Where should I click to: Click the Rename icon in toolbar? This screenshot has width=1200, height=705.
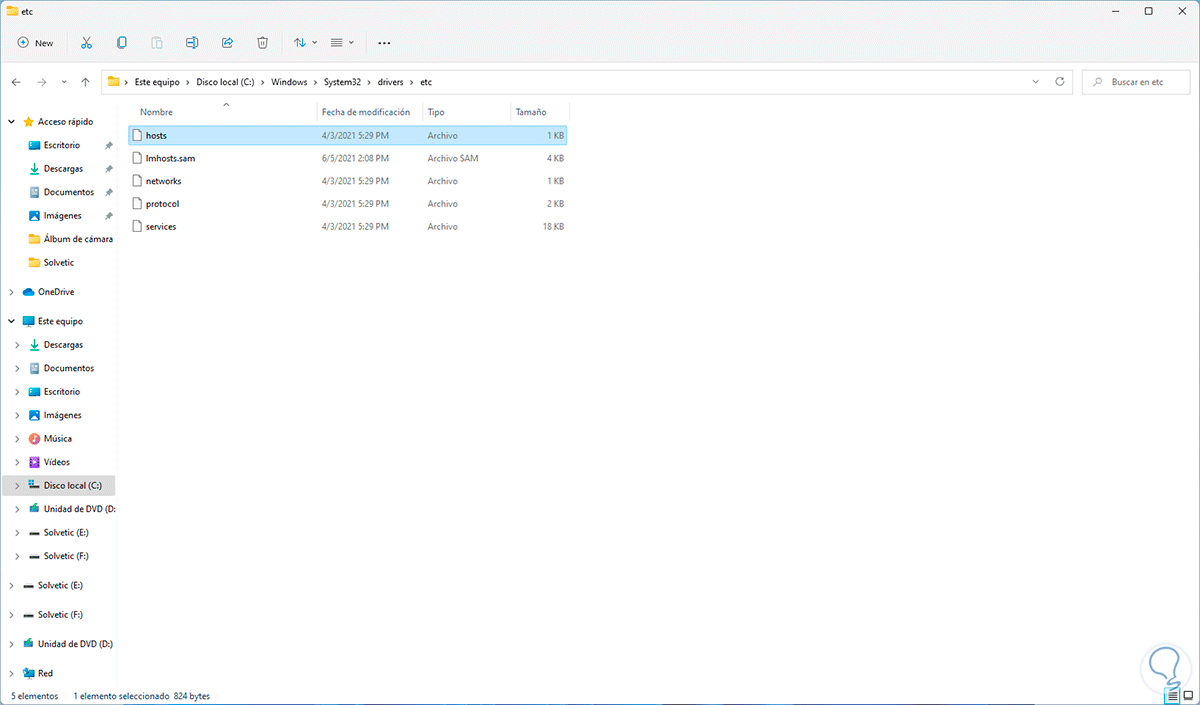click(192, 43)
